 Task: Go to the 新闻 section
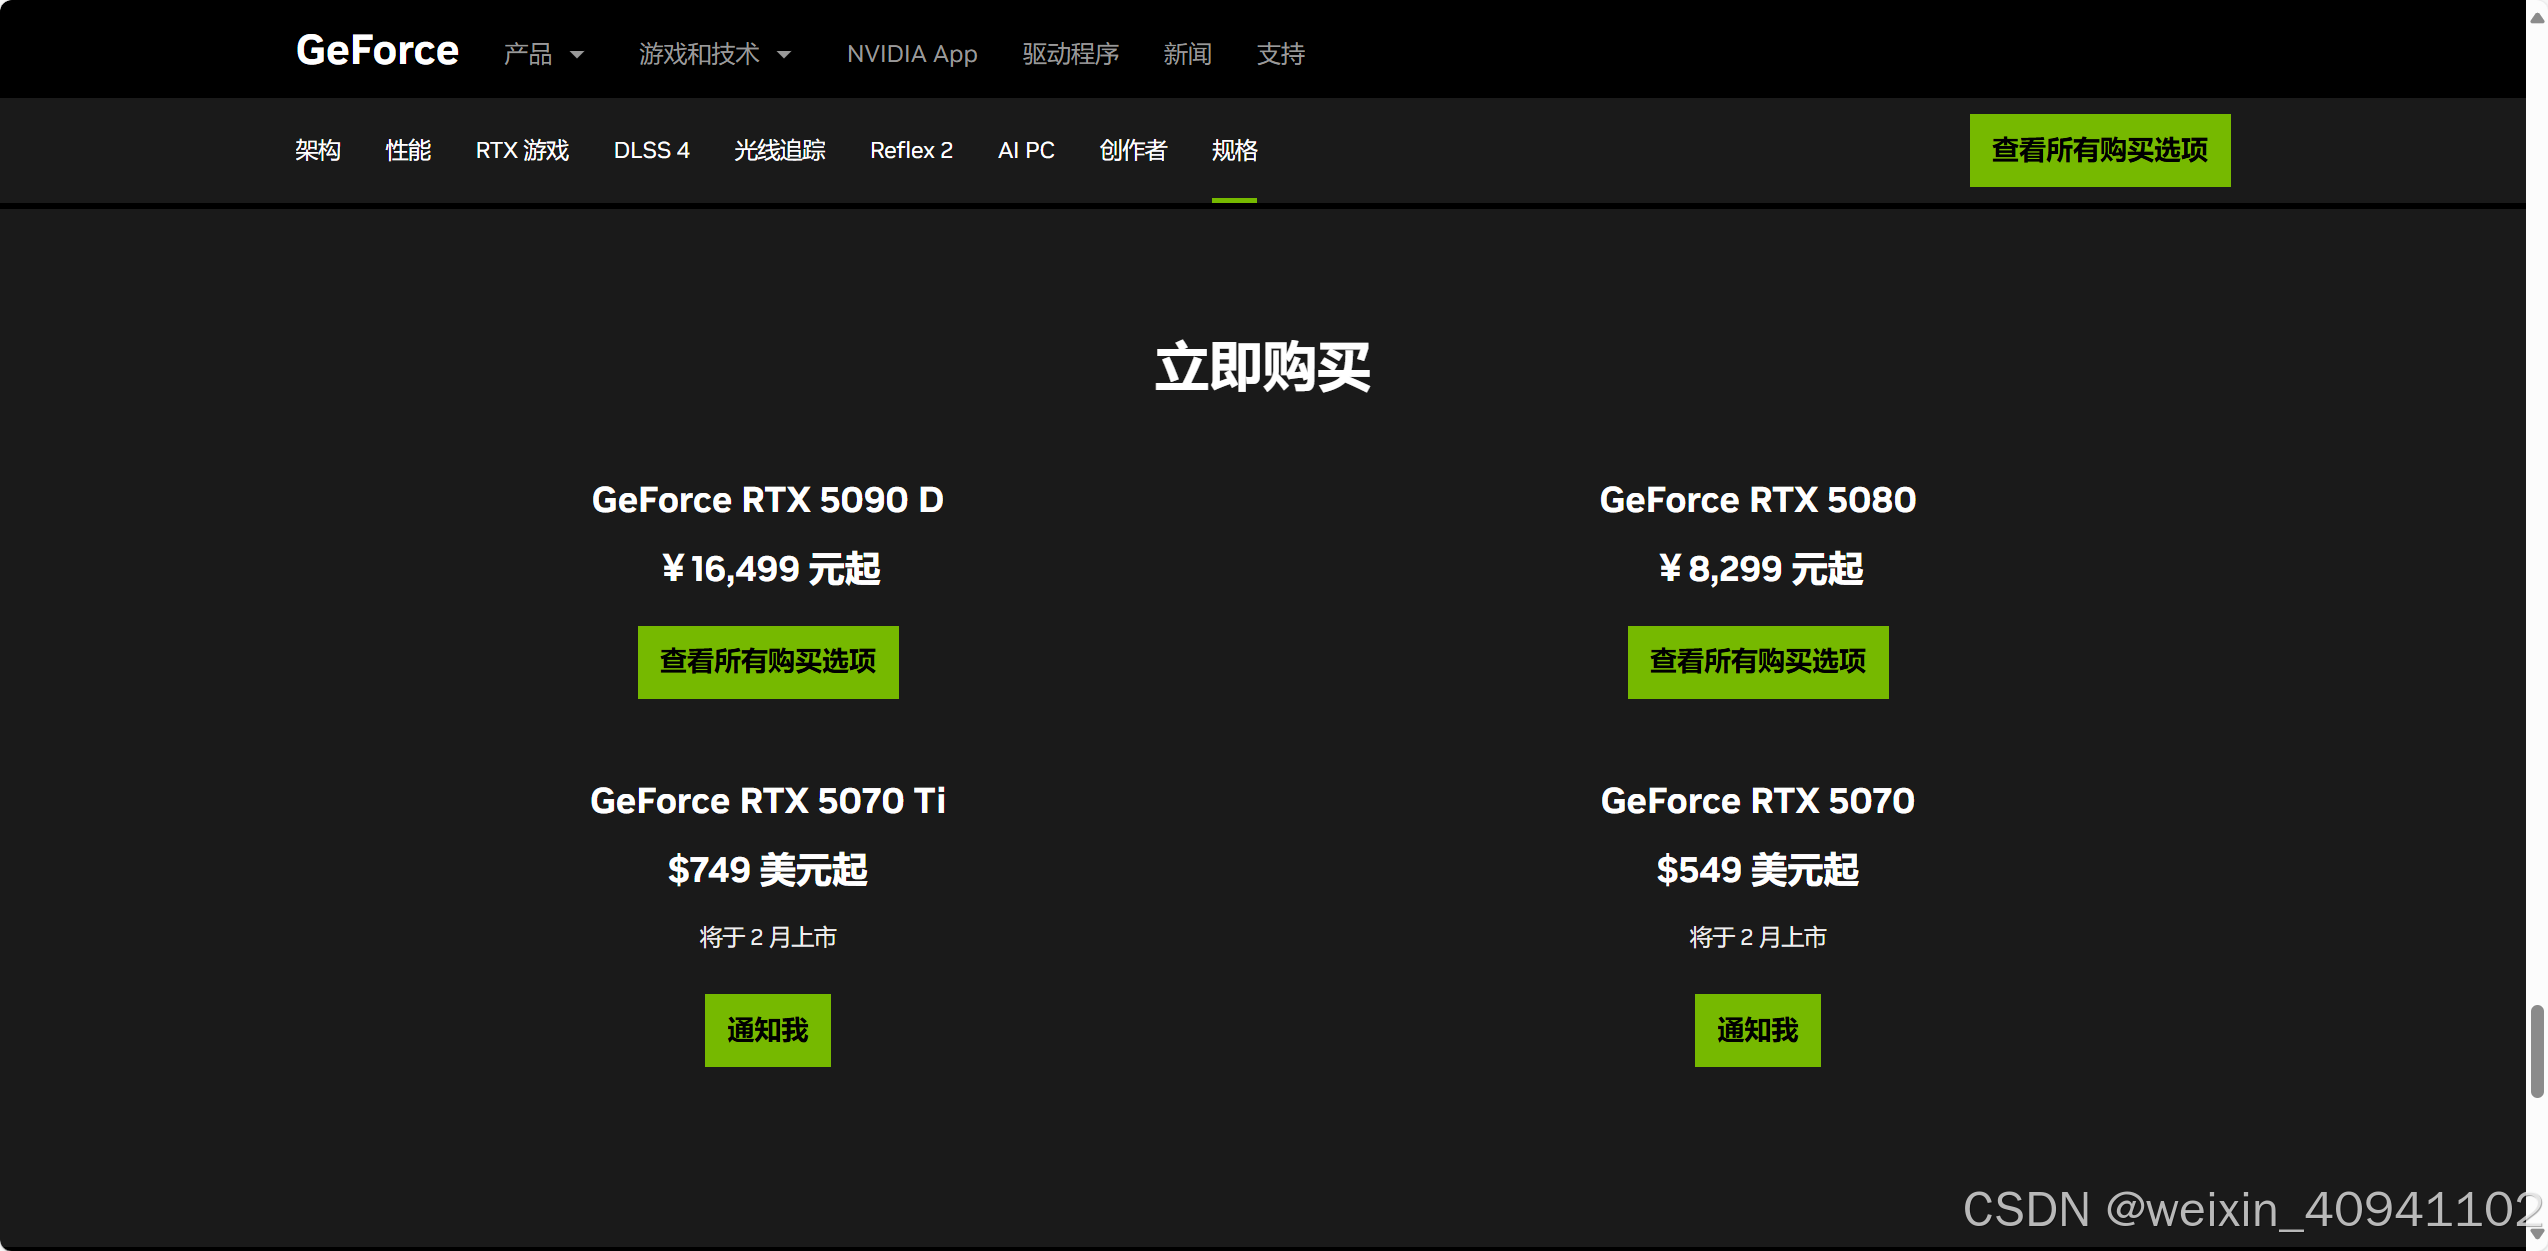tap(1187, 54)
